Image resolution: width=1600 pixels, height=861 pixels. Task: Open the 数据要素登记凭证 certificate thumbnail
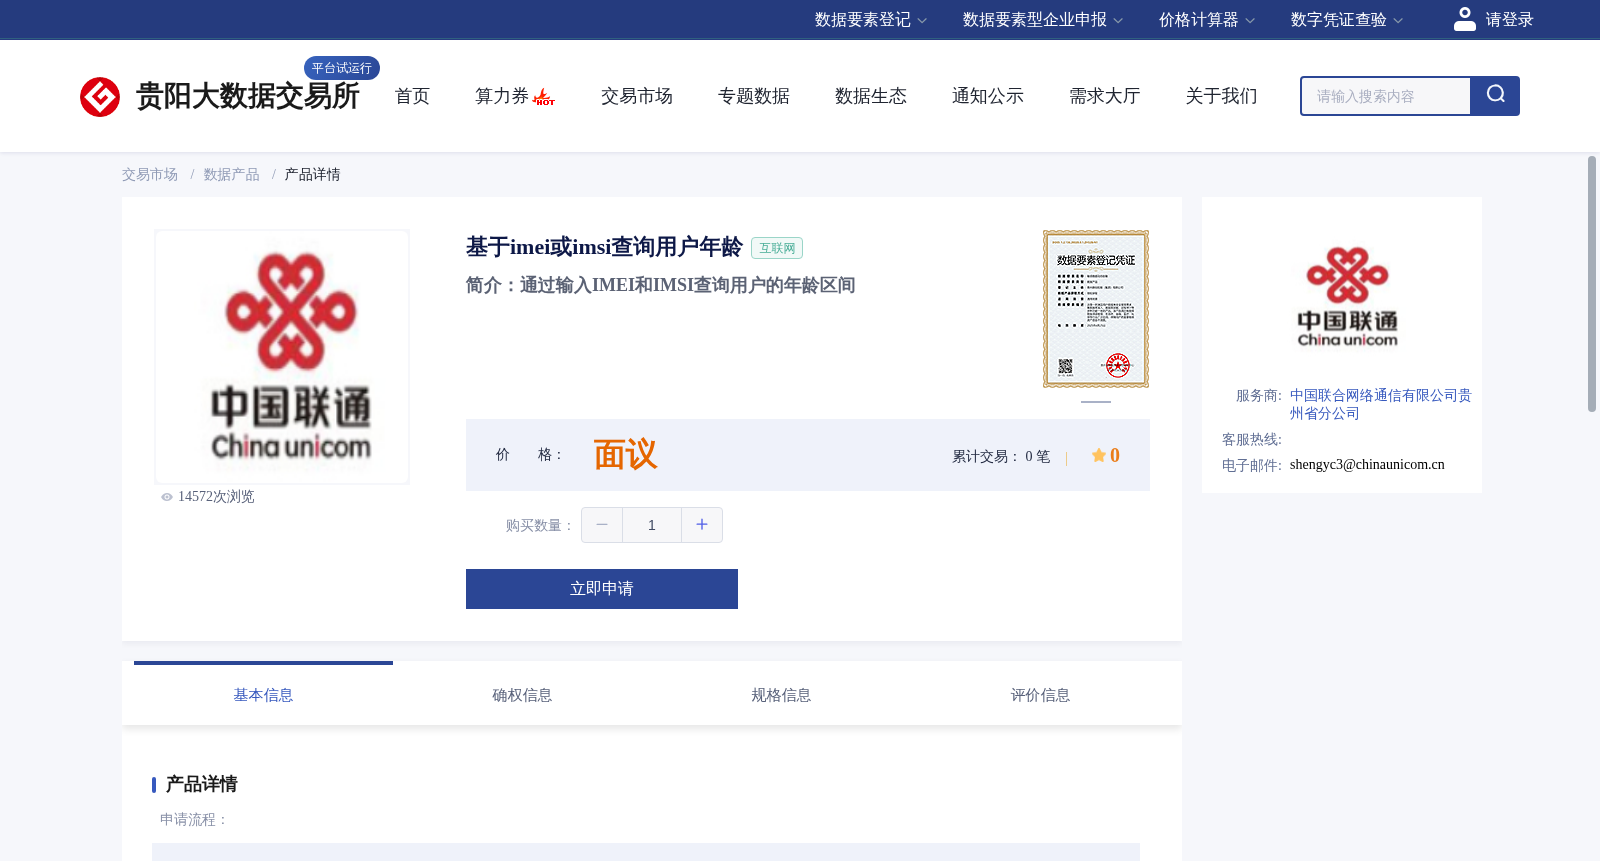coord(1096,309)
